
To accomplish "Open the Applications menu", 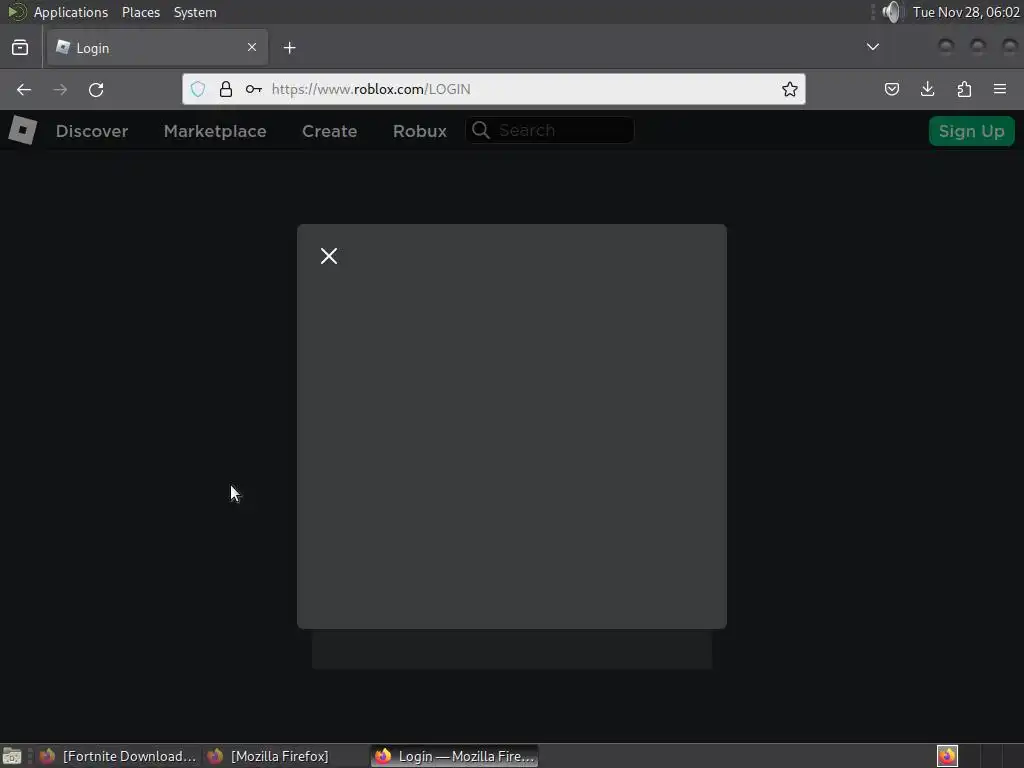I will point(71,12).
